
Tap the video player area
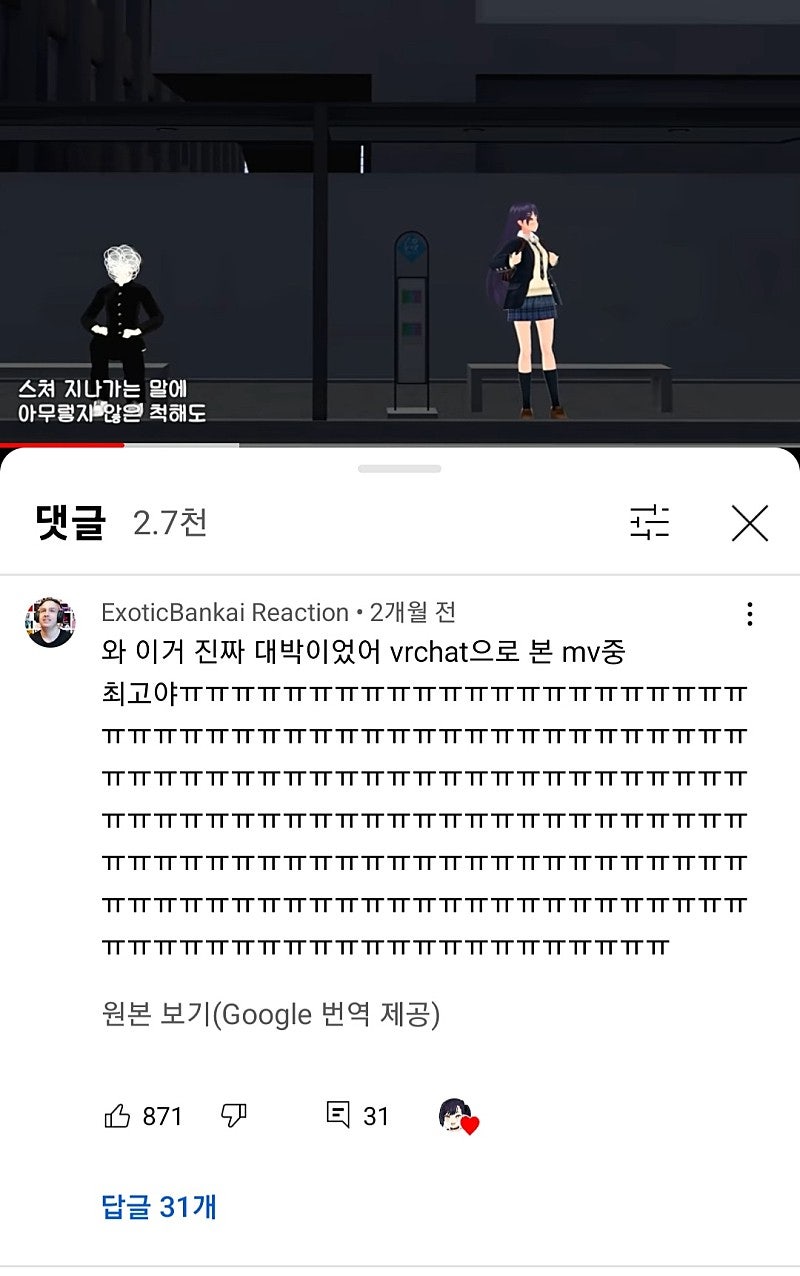(400, 220)
